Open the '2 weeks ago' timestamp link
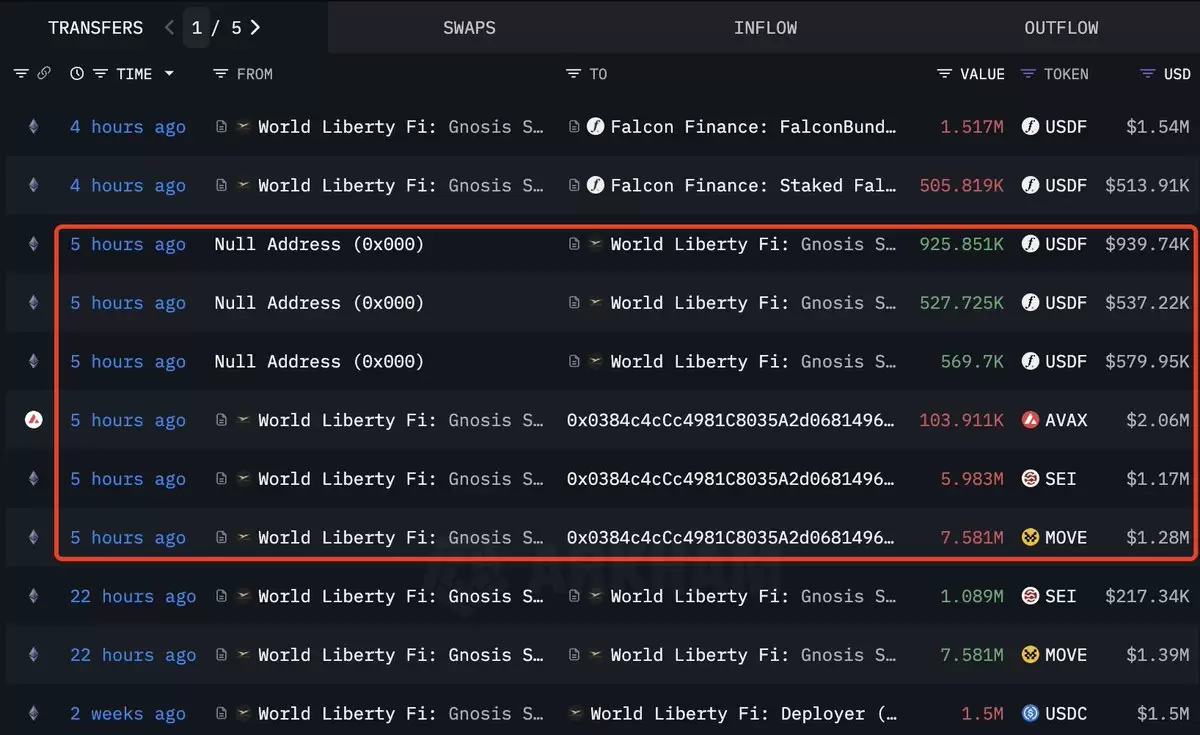This screenshot has width=1200, height=735. (x=128, y=714)
